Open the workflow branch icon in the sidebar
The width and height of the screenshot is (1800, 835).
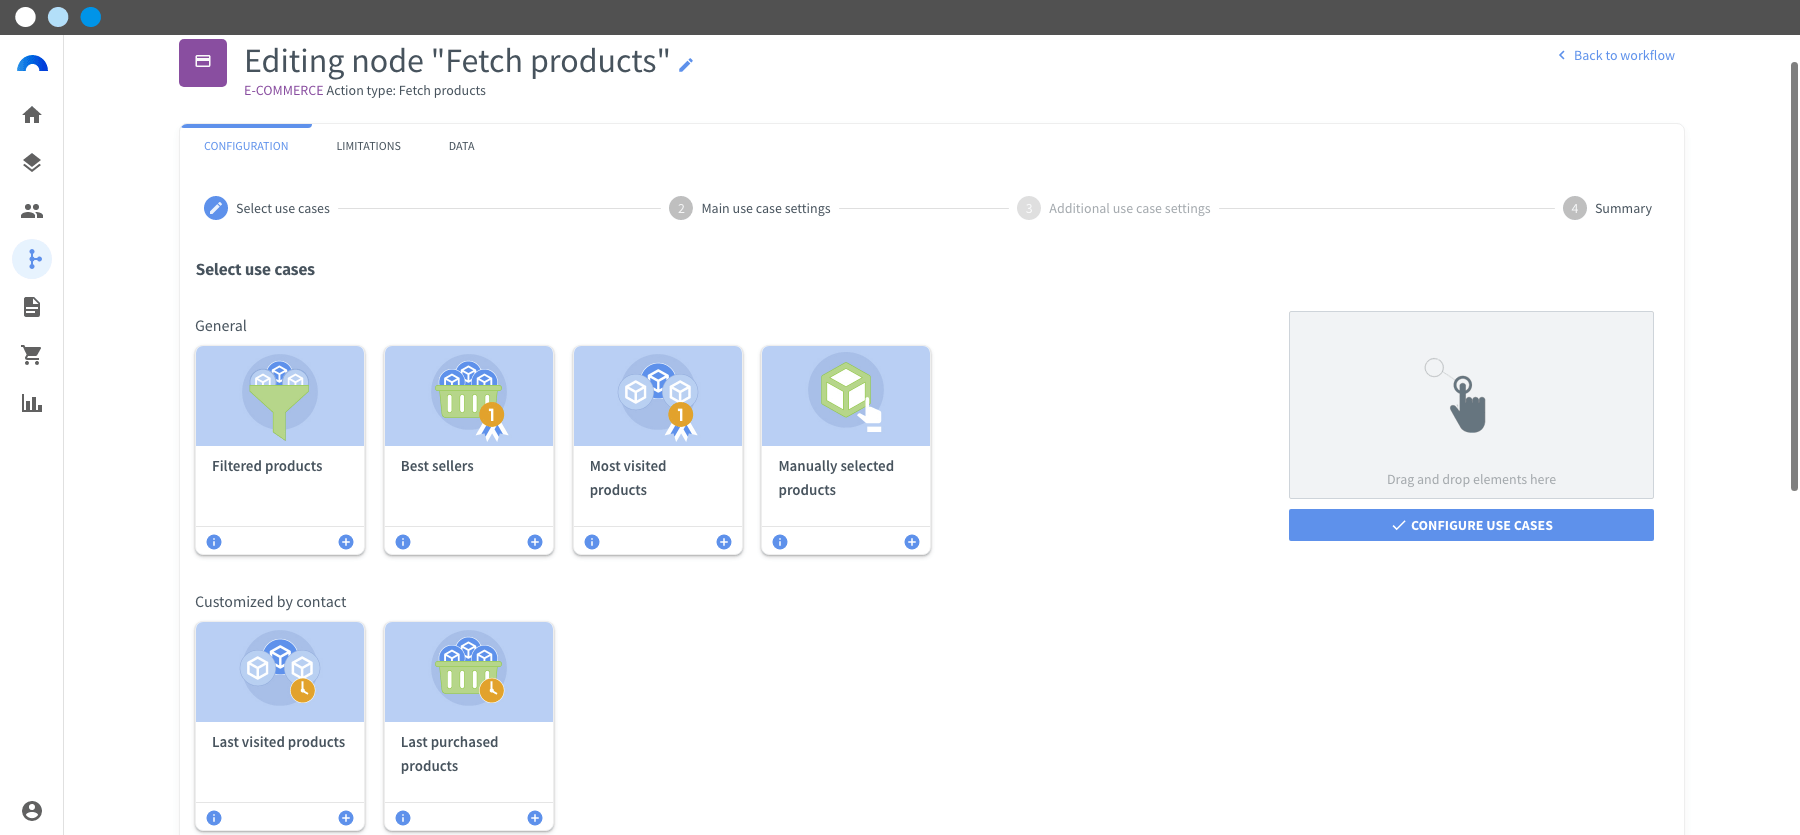(32, 259)
